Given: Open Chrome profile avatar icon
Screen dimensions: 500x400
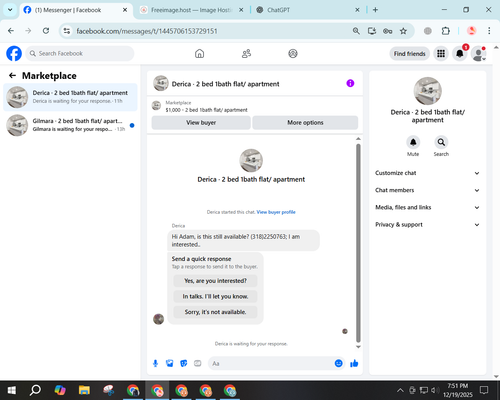Looking at the screenshot, I should pyautogui.click(x=471, y=31).
